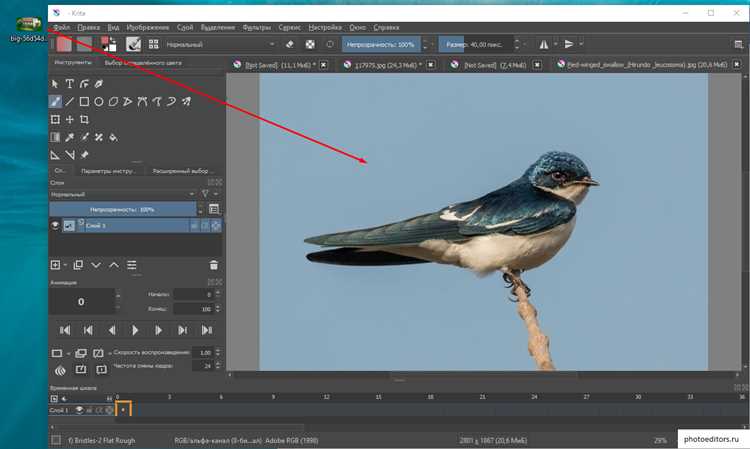Select the Line tool
750x449 pixels.
(x=70, y=101)
